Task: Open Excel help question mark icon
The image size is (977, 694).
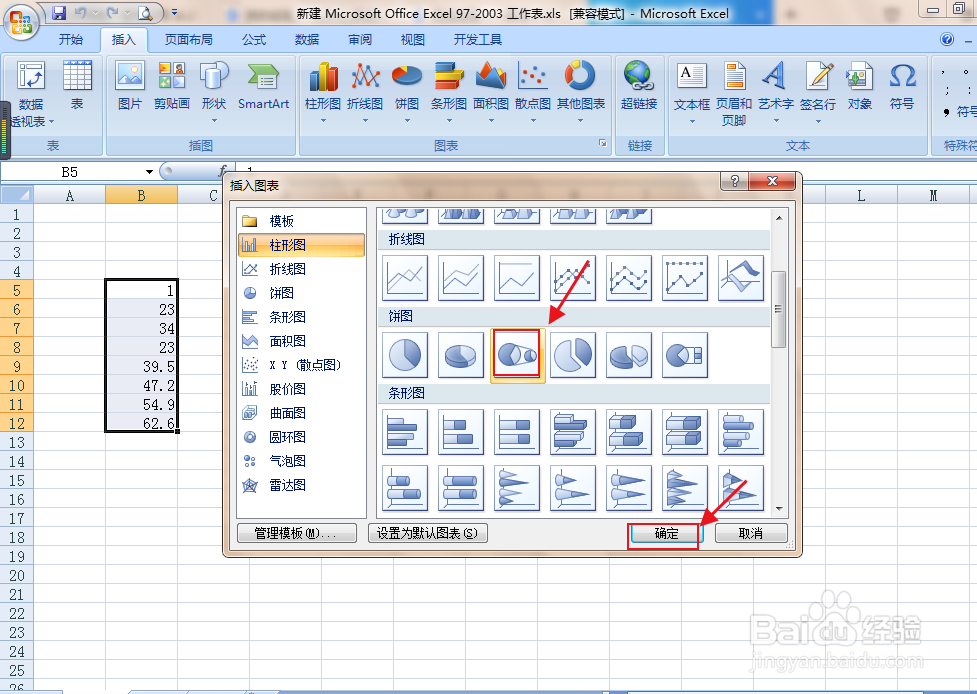Action: (x=947, y=39)
